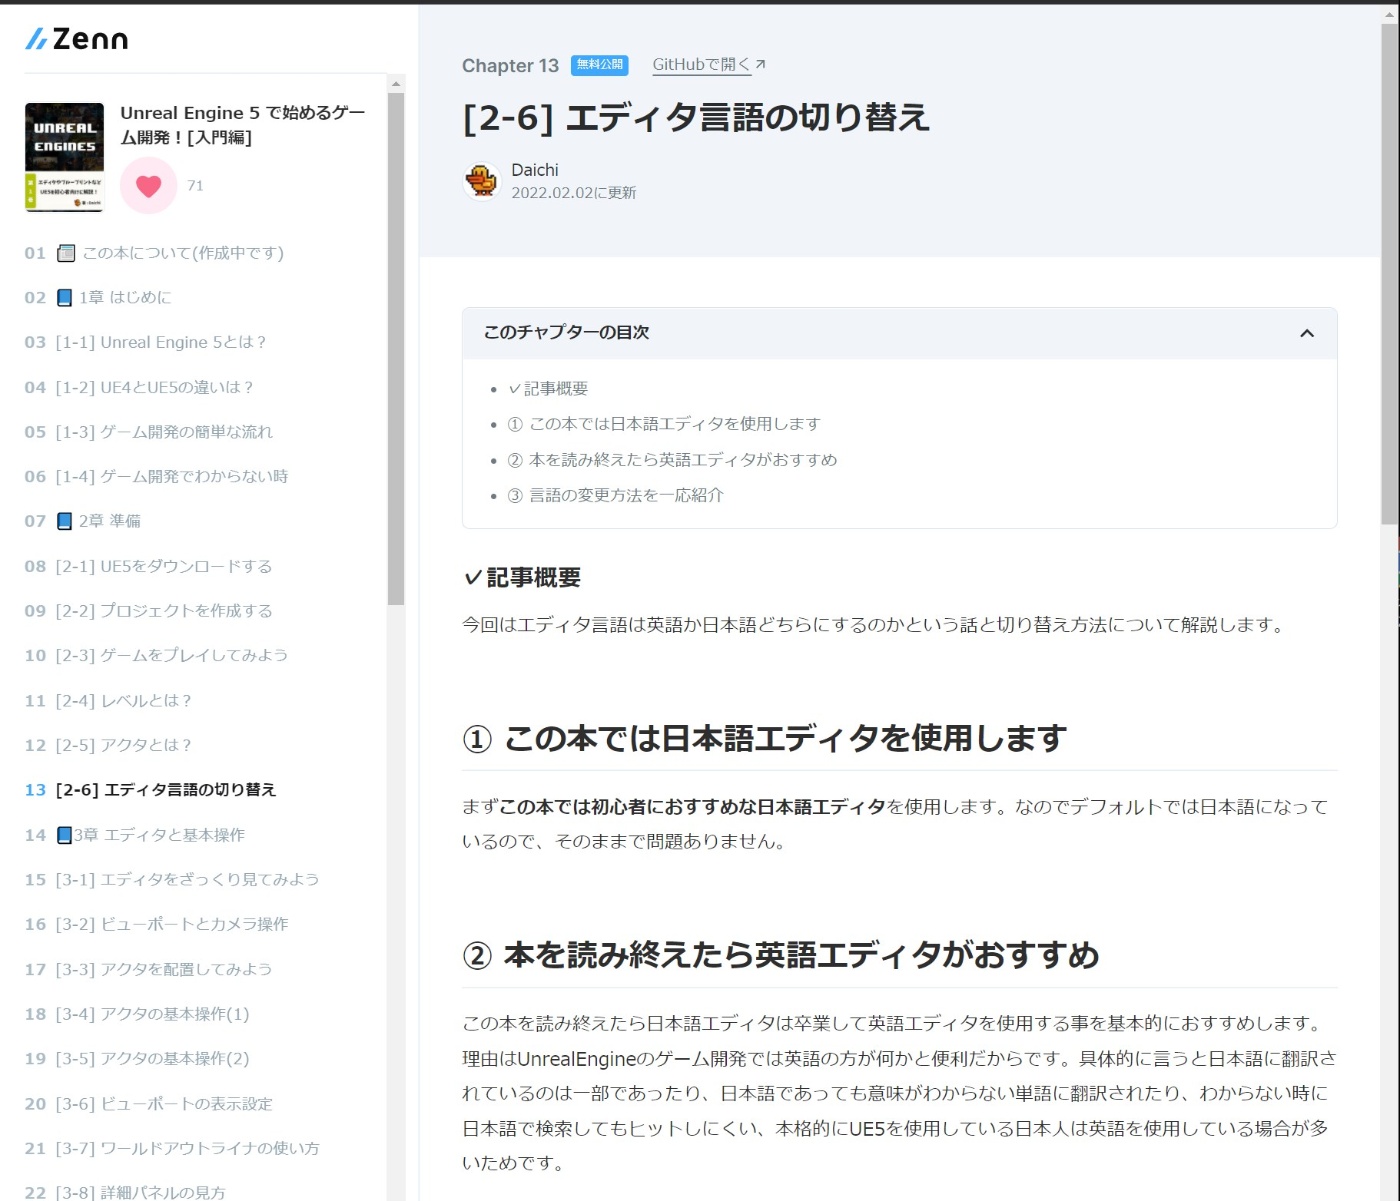
Task: Jump to 記事概要 in the contents
Action: [548, 389]
